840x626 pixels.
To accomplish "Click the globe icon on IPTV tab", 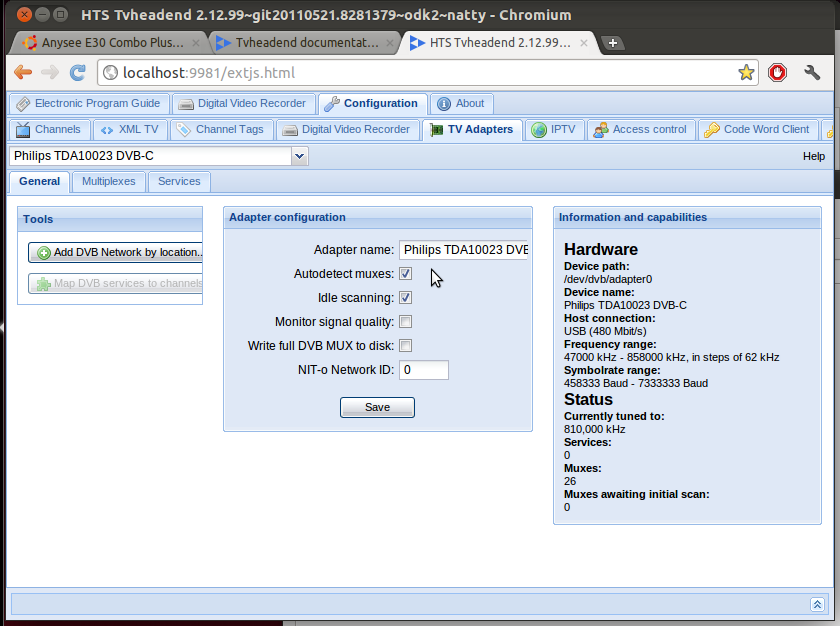I will tap(539, 130).
